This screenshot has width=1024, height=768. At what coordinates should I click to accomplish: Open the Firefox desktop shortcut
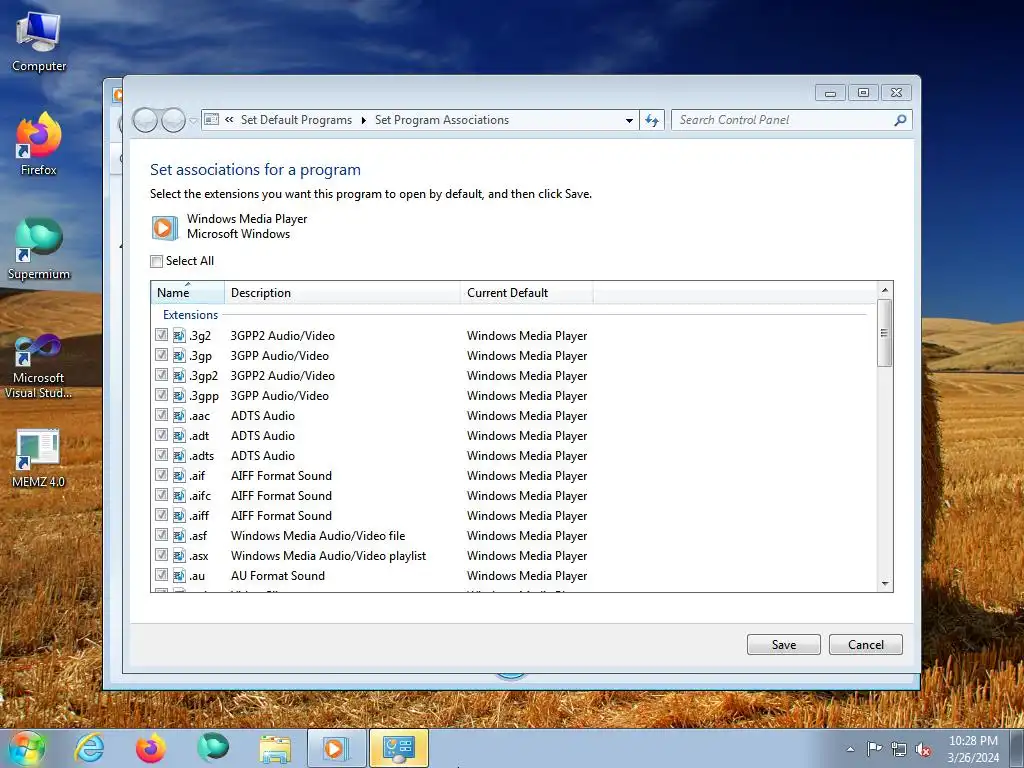tap(39, 145)
